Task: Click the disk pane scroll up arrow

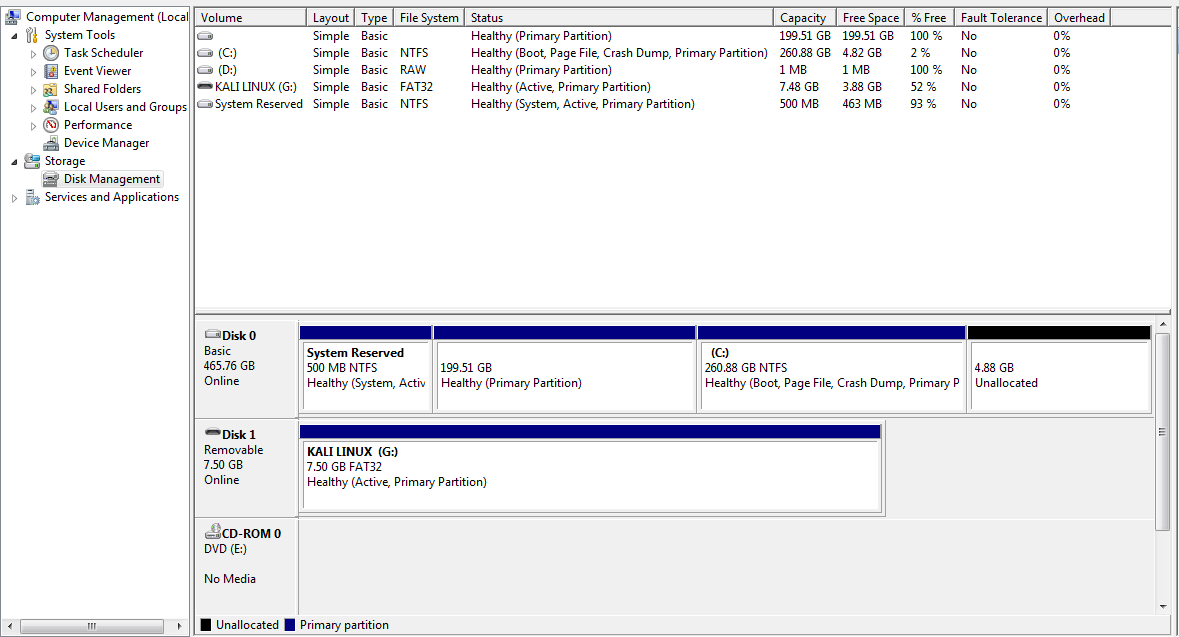Action: point(1162,324)
